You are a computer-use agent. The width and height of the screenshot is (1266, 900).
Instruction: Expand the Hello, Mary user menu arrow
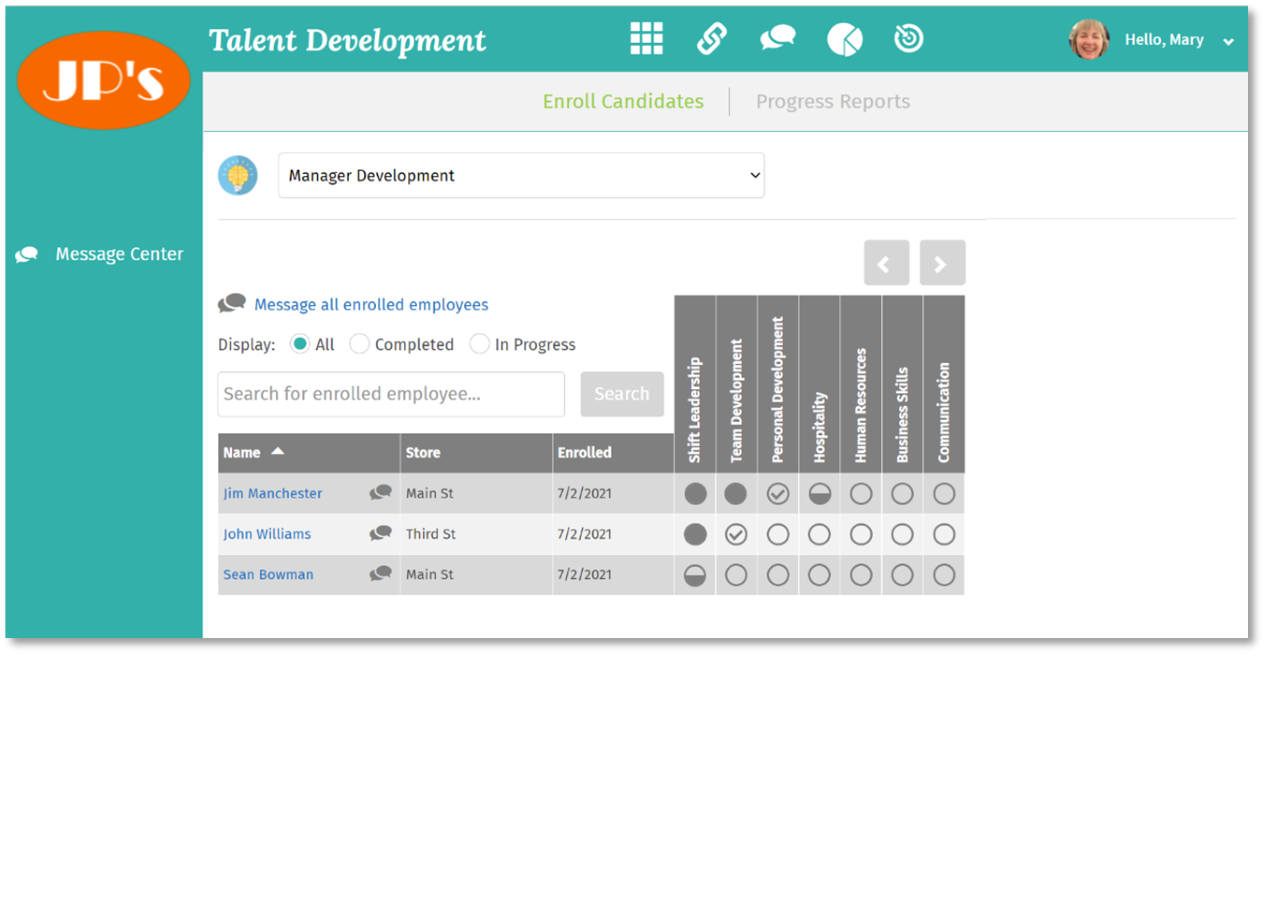1228,41
